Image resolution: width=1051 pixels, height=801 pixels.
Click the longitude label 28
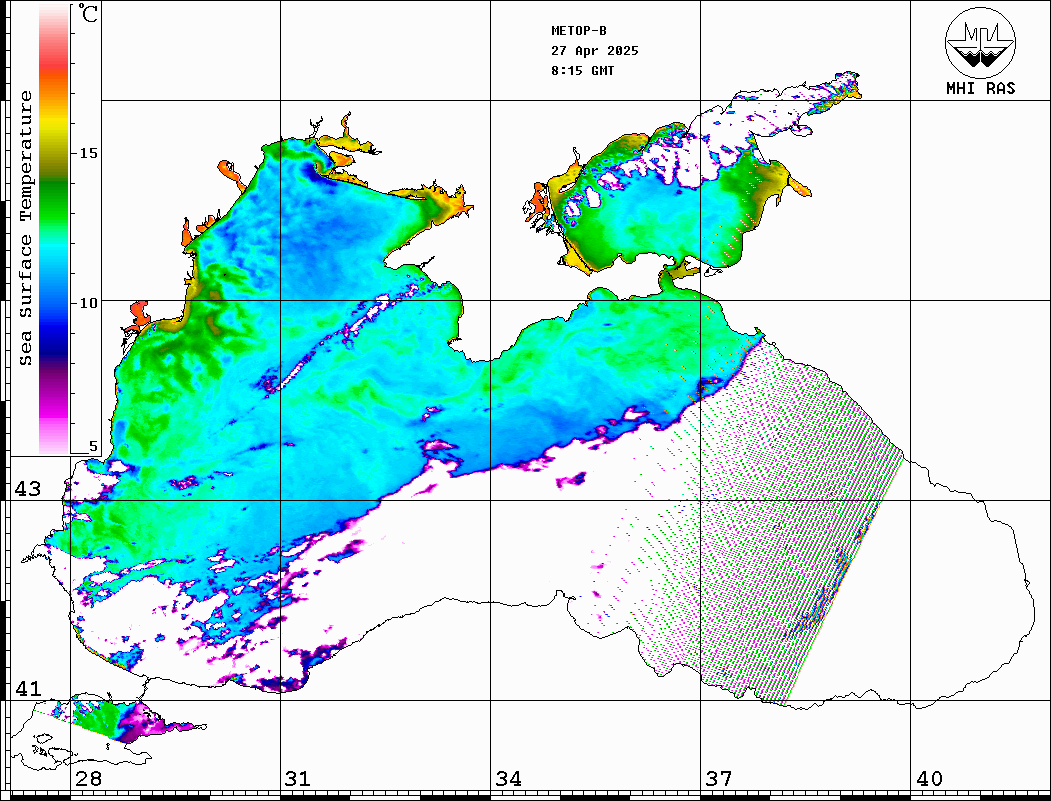[88, 779]
